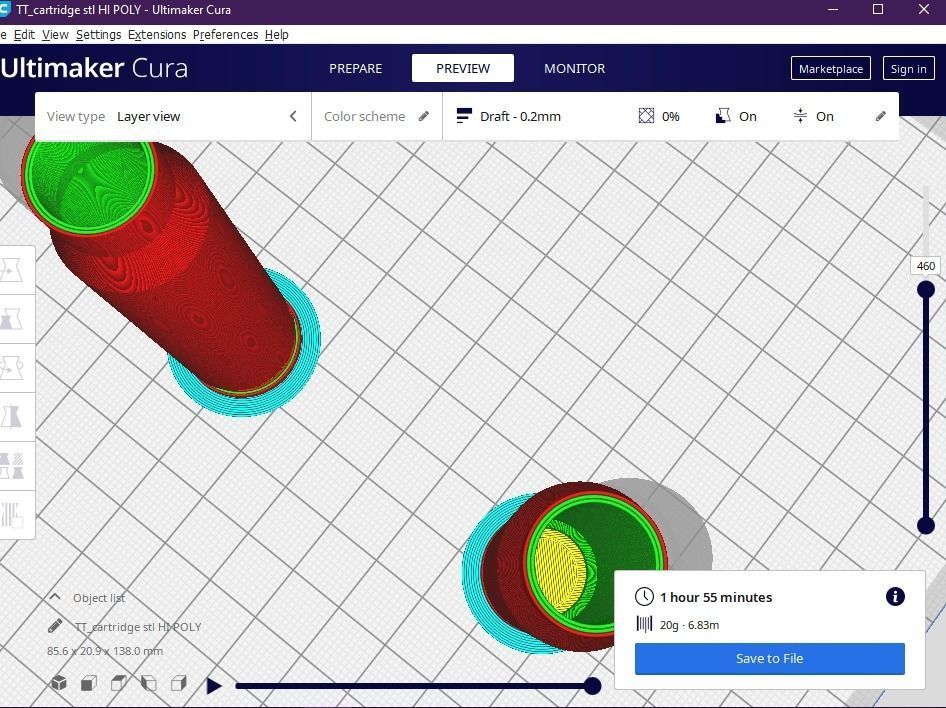Viewport: 946px width, 708px height.
Task: Switch to the PREVIEW stage
Action: [x=463, y=68]
